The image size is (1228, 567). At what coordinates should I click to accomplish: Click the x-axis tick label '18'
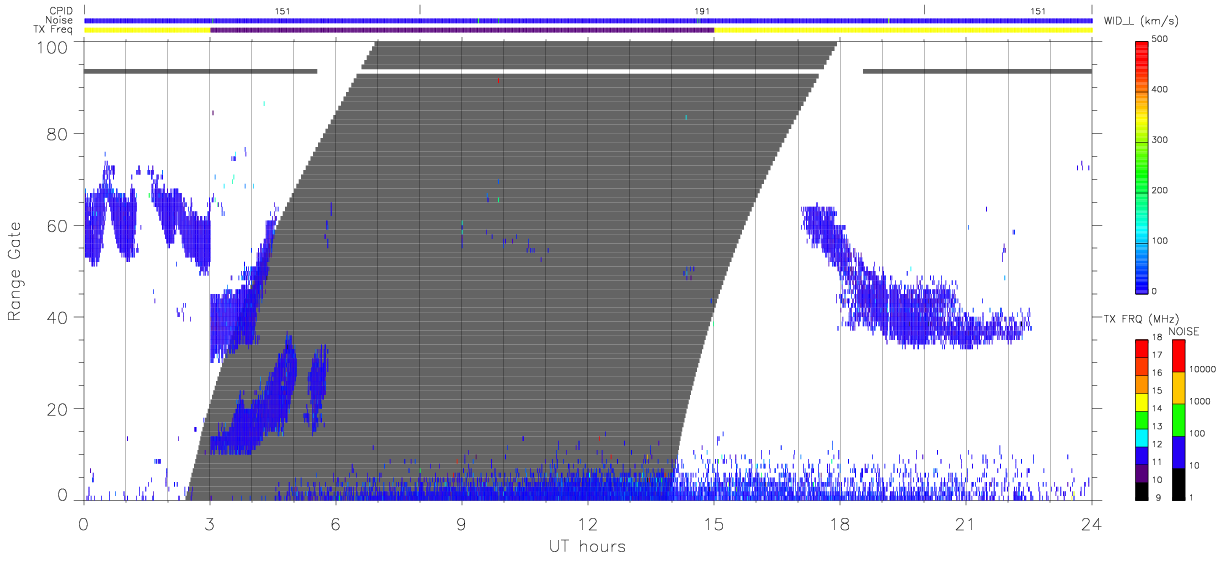point(839,523)
